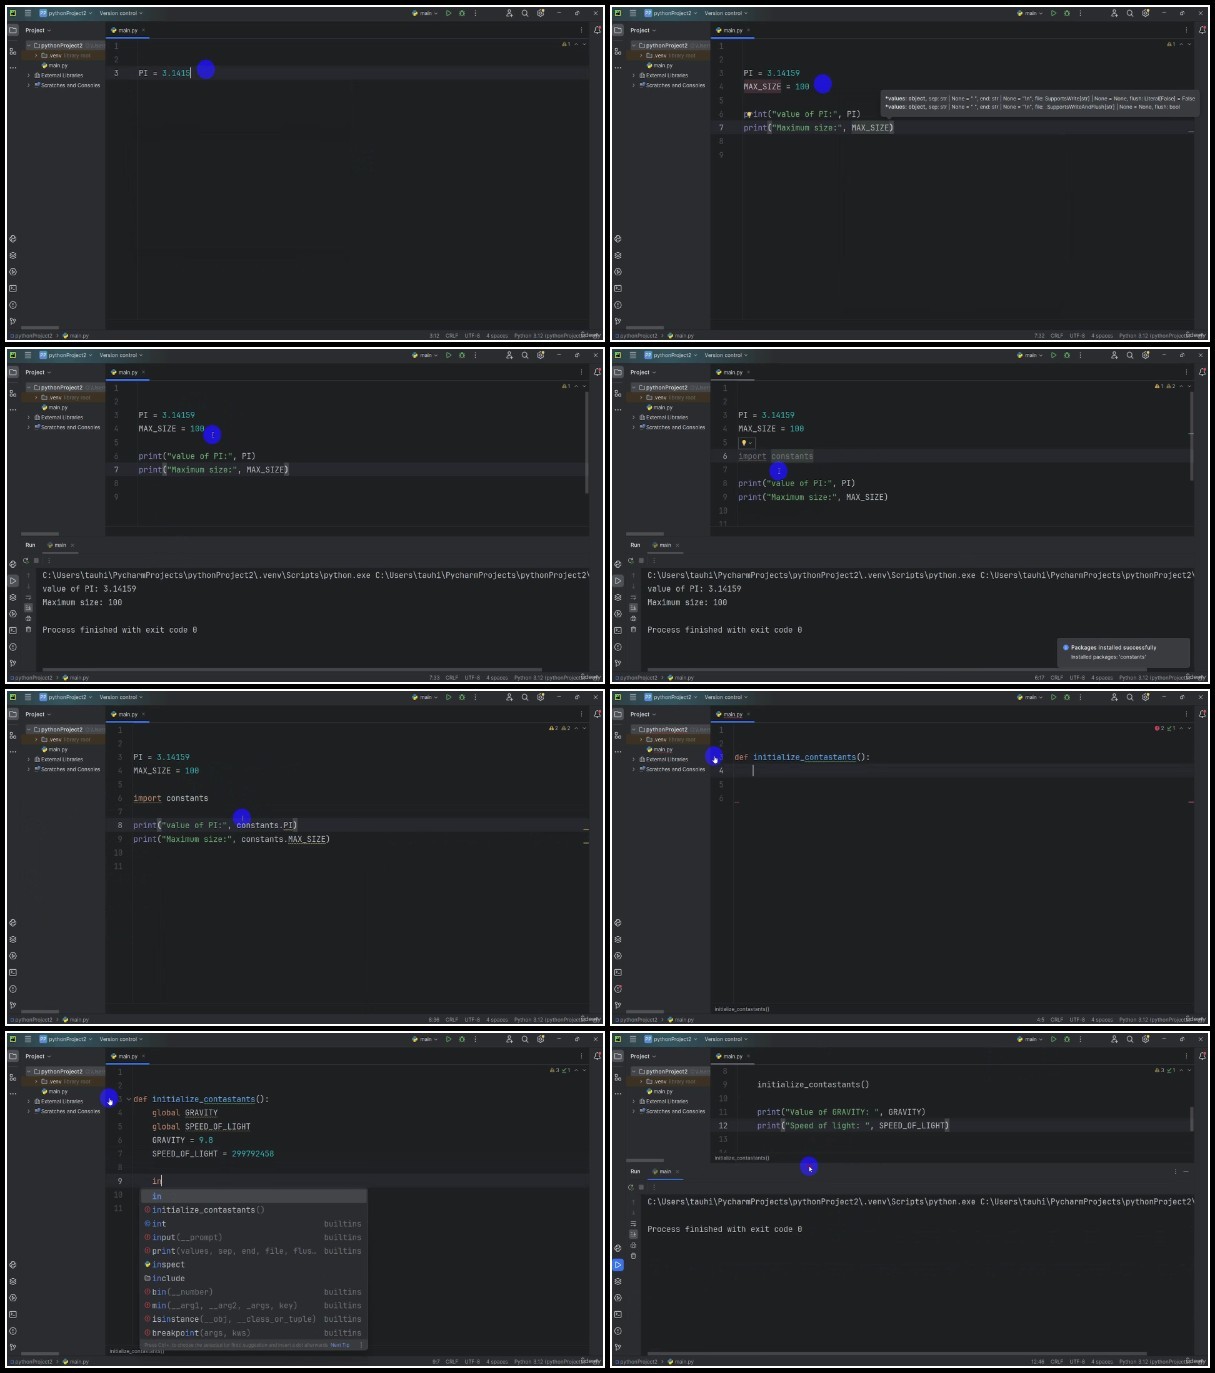Open completion popup's three-dot options menu
Viewport: 1215px width, 1373px height.
point(362,1345)
